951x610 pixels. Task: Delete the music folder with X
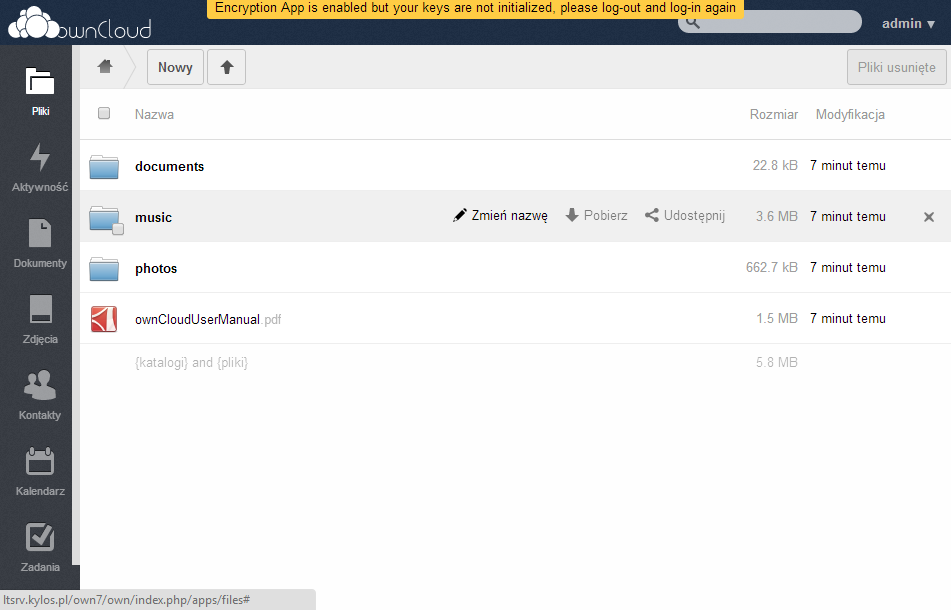pyautogui.click(x=929, y=217)
